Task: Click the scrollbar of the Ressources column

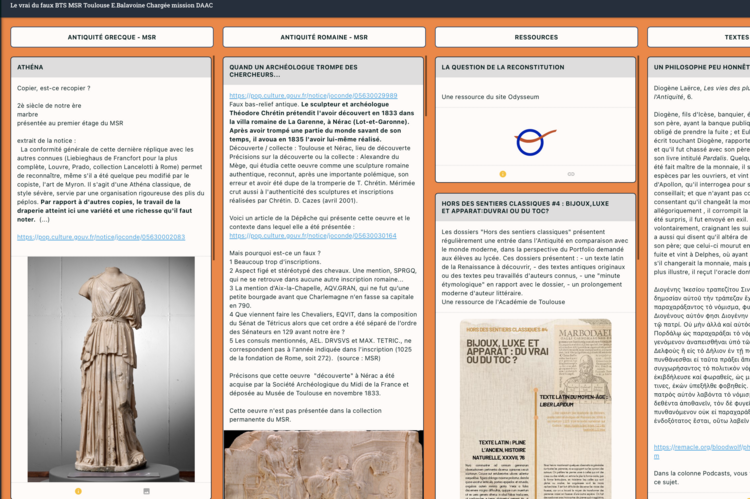Action: 638,158
